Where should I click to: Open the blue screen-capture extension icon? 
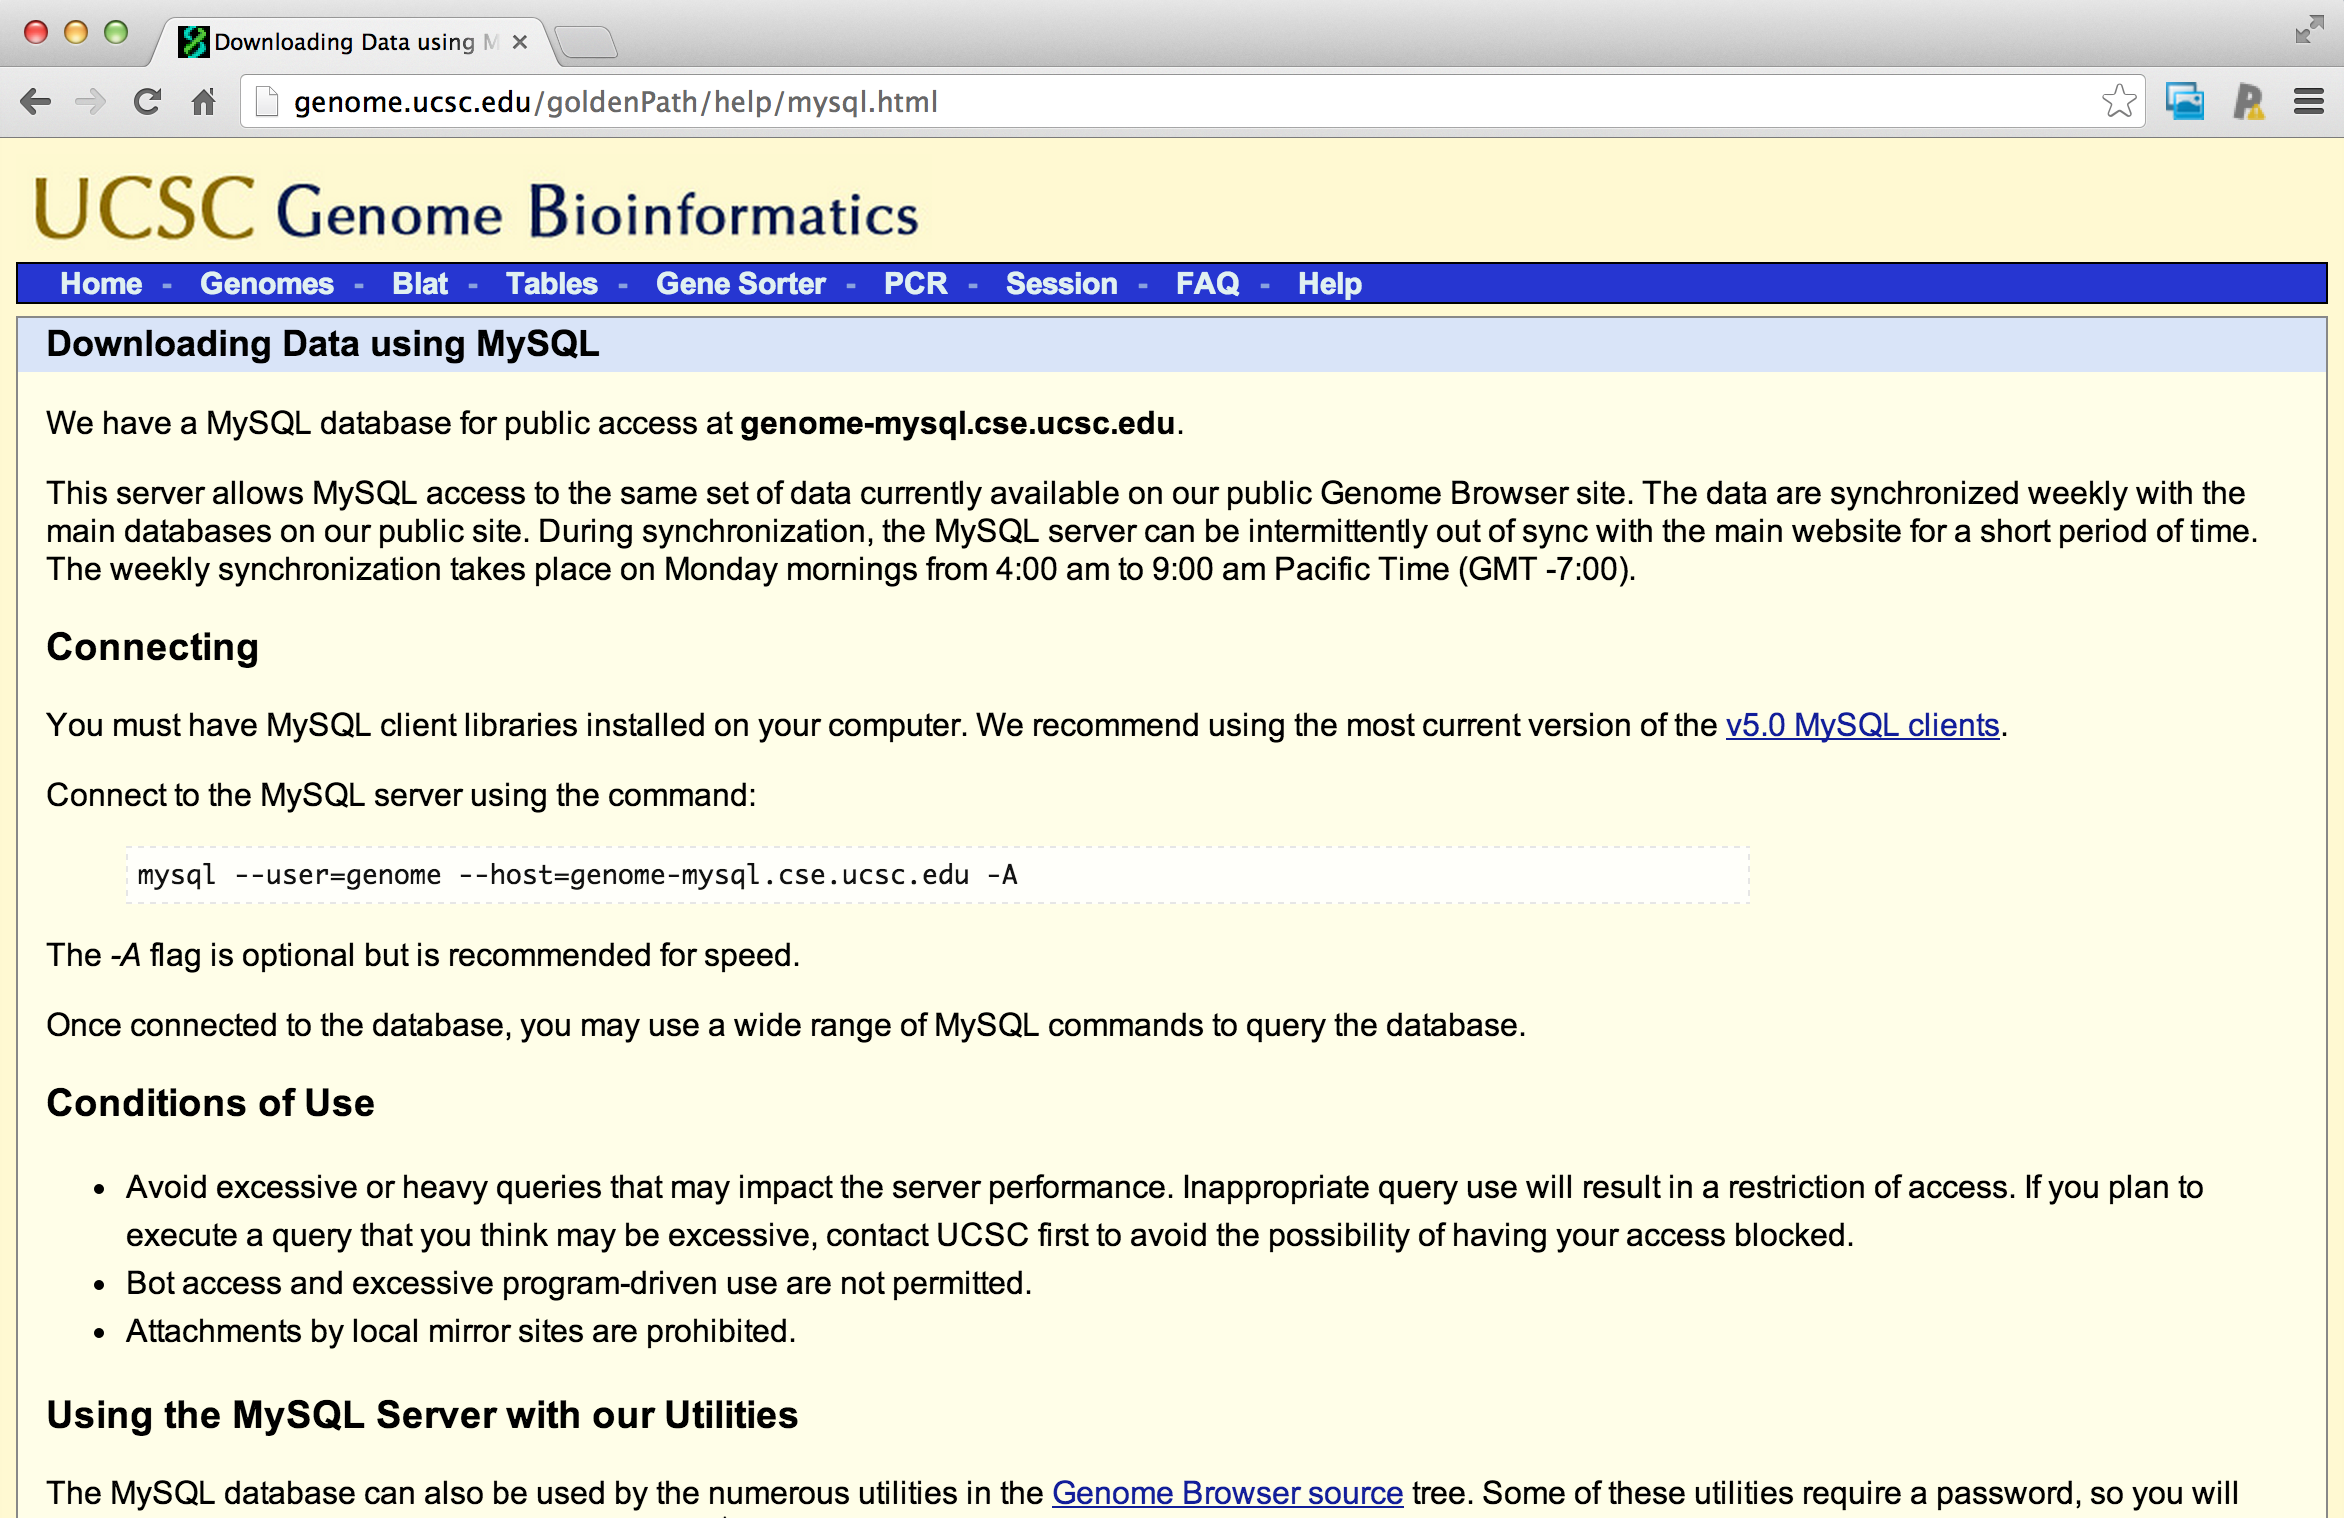click(x=2185, y=101)
